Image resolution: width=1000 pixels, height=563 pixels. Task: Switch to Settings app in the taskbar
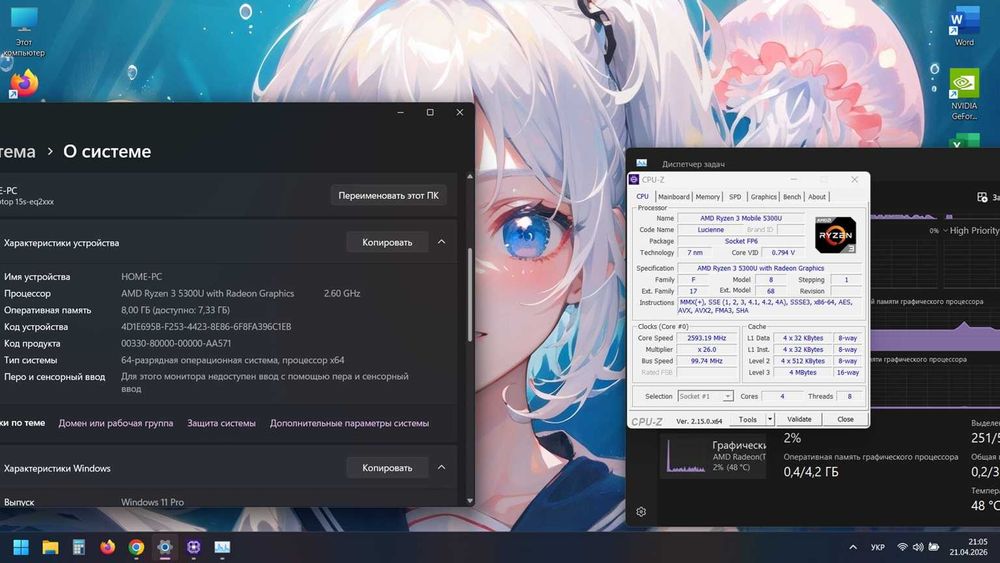(165, 547)
